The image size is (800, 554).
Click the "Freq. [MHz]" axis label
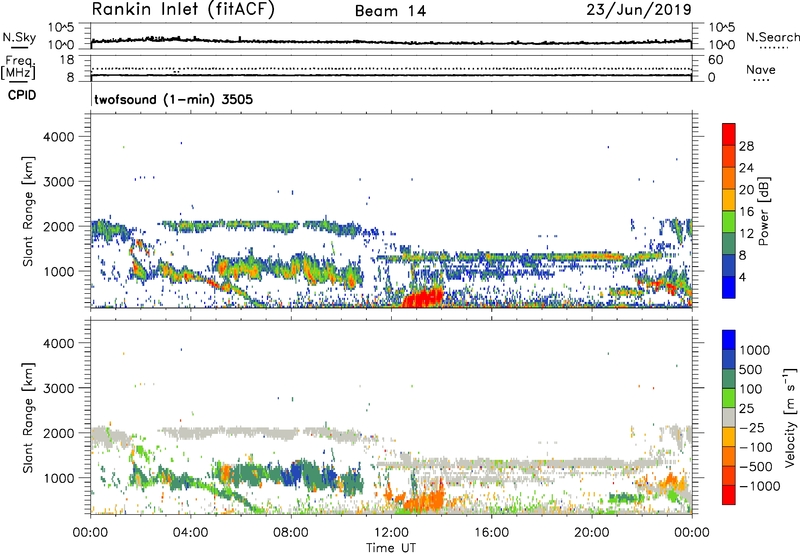click(18, 67)
